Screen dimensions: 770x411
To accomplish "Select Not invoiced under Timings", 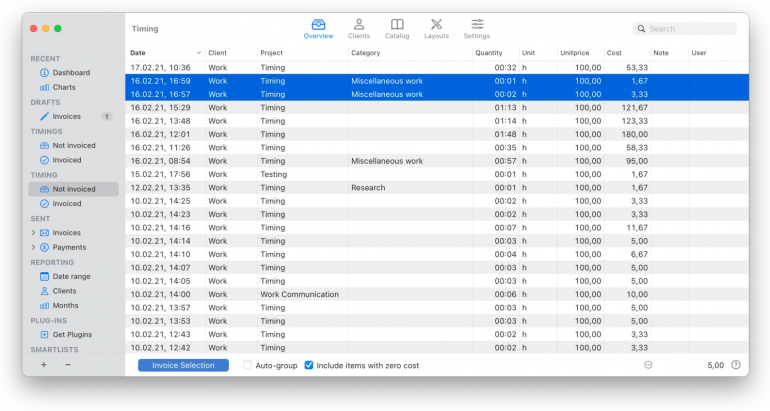I will (74, 145).
